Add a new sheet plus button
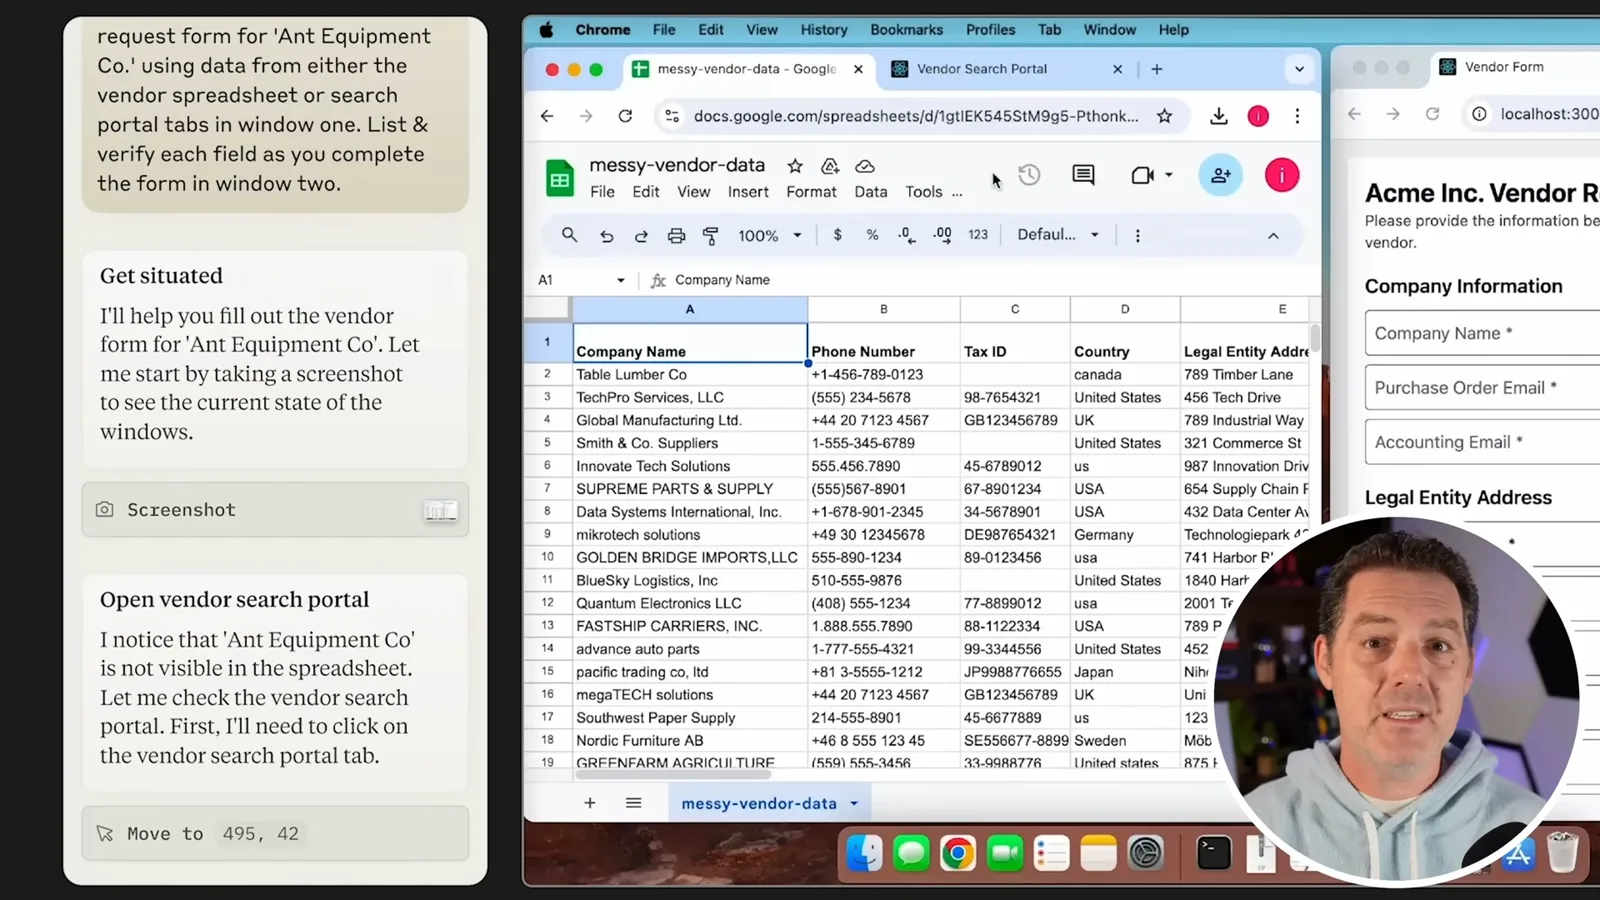The image size is (1600, 900). [x=590, y=803]
